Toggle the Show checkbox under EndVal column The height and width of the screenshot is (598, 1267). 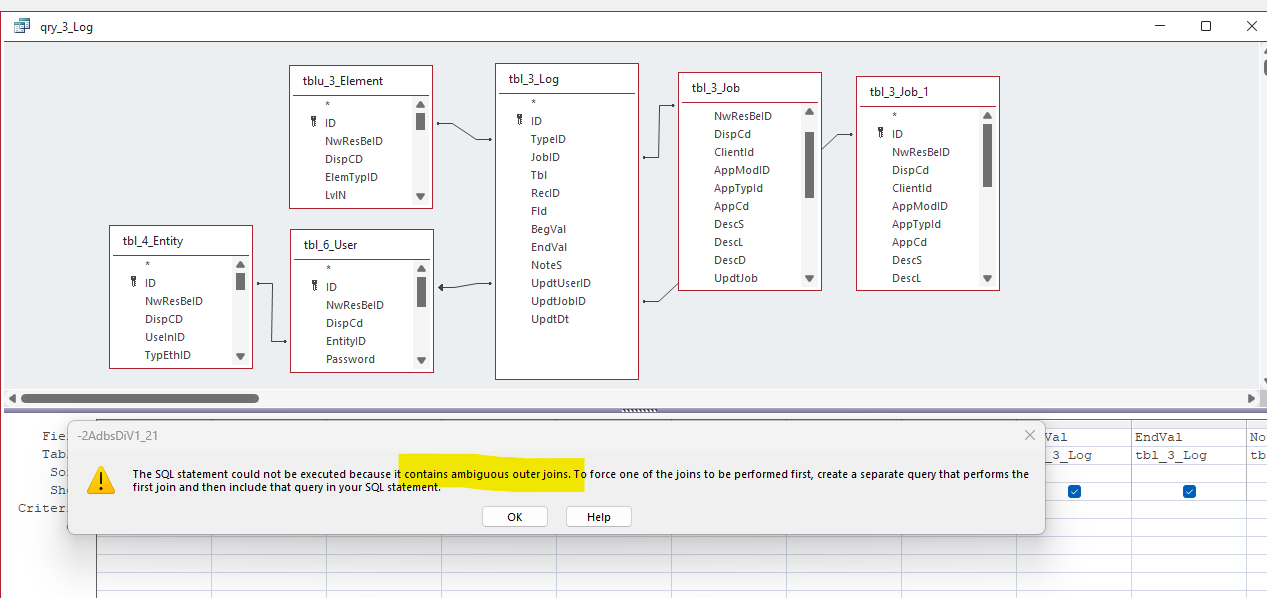pos(1189,491)
